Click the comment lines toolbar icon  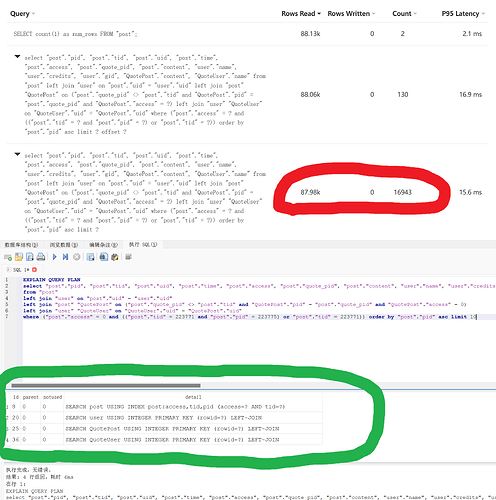pyautogui.click(x=128, y=257)
